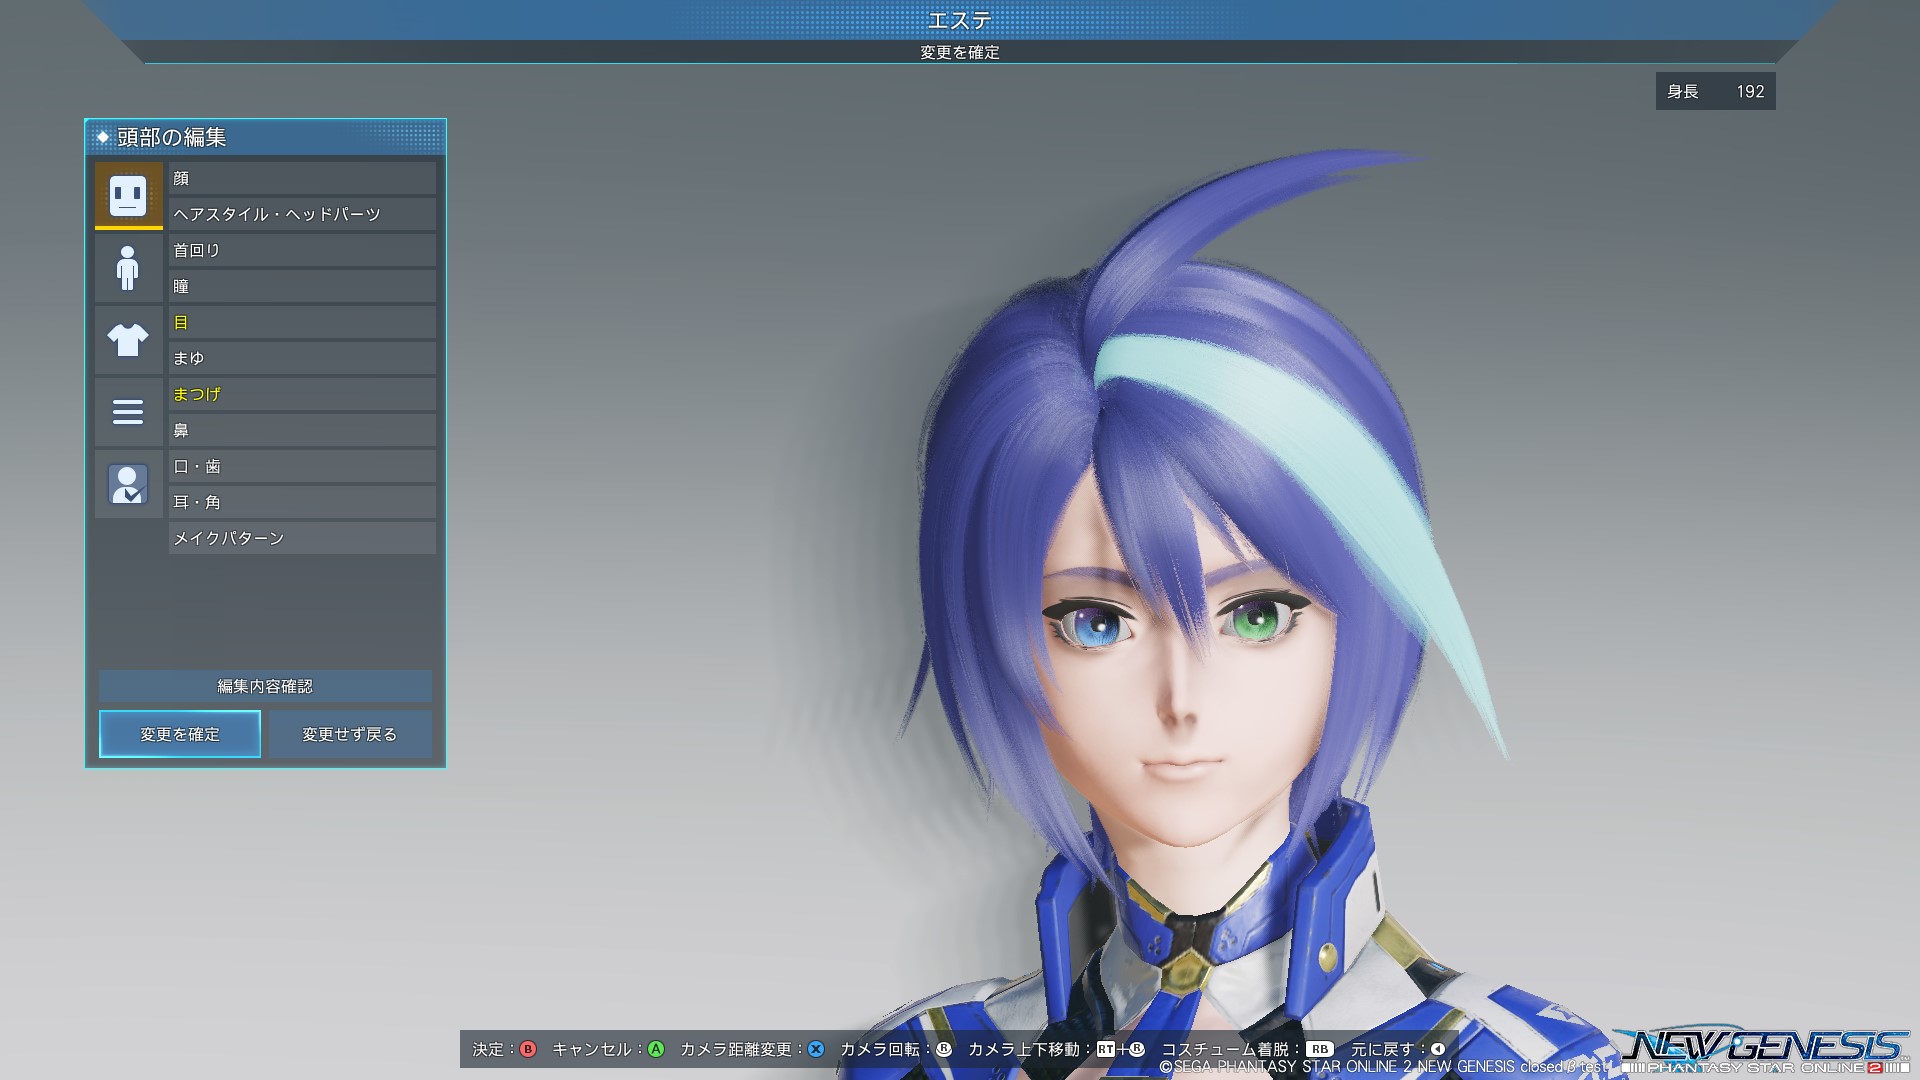Confirm changes with 変更を確定 button
Viewport: 1920px width, 1080px height.
(x=180, y=734)
